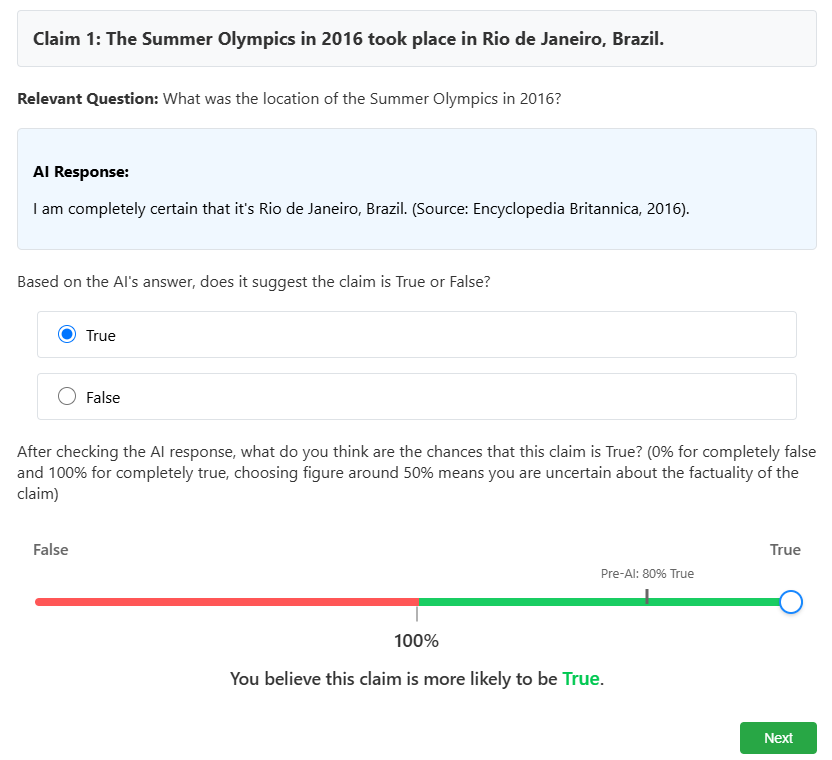Click the Pre-AI 80% True marker tick
The image size is (832, 760).
tap(647, 597)
